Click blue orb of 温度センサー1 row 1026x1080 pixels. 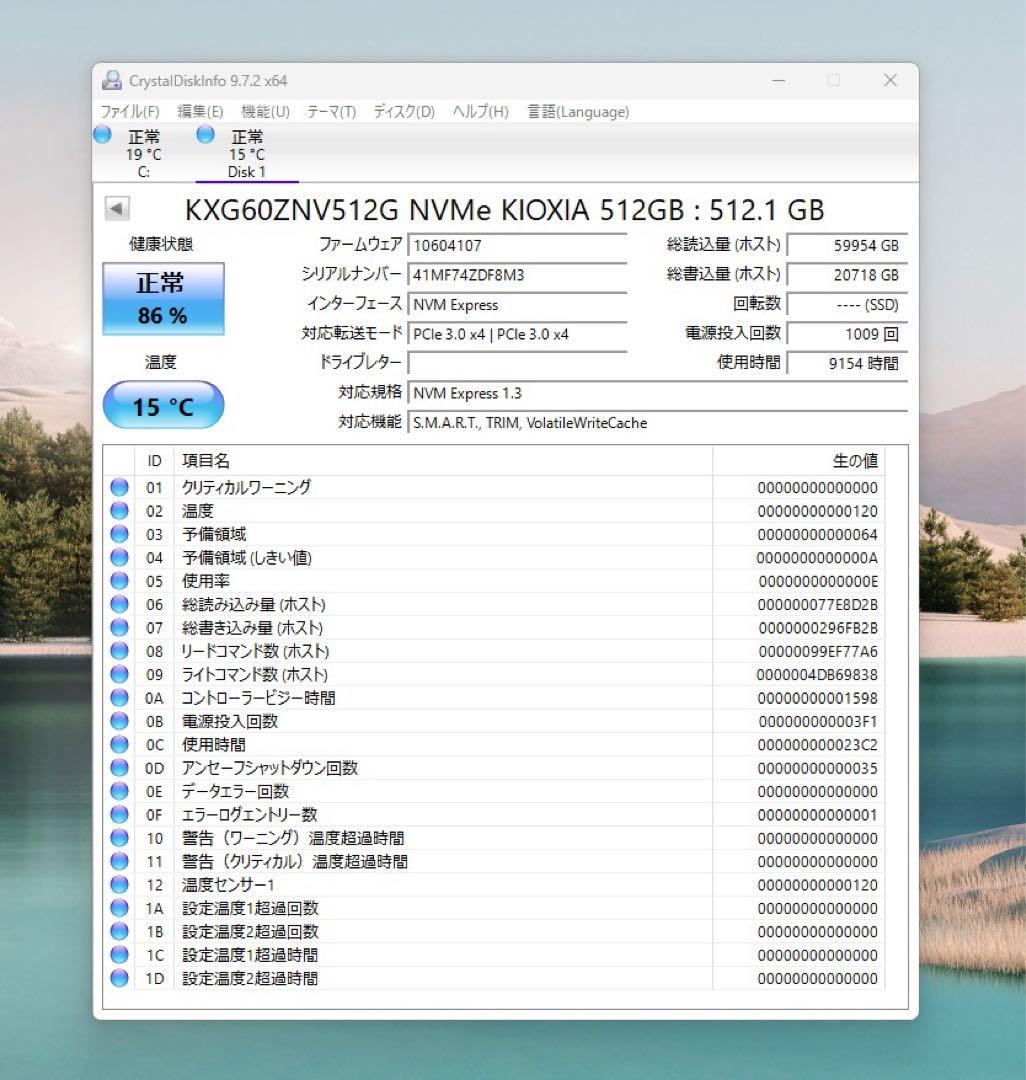point(119,885)
